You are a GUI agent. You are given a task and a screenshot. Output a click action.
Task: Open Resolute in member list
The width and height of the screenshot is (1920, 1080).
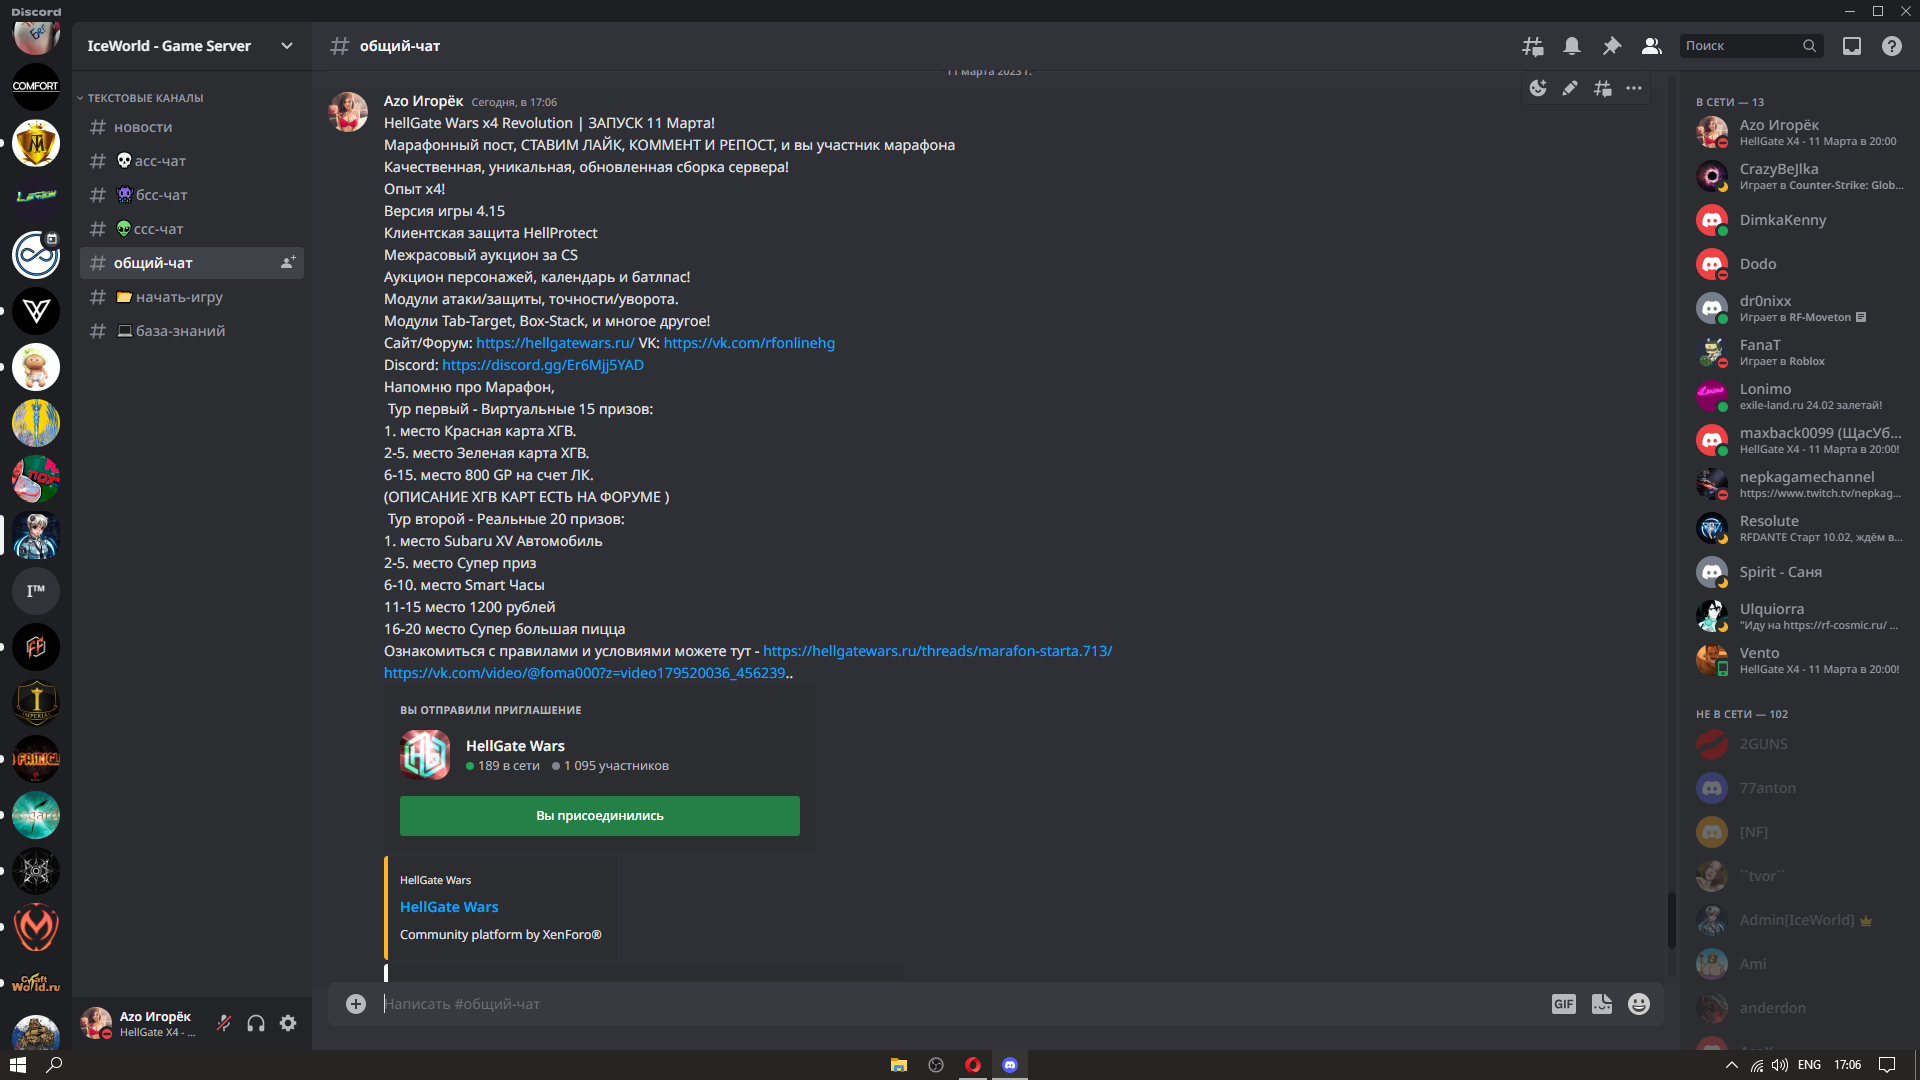point(1800,528)
